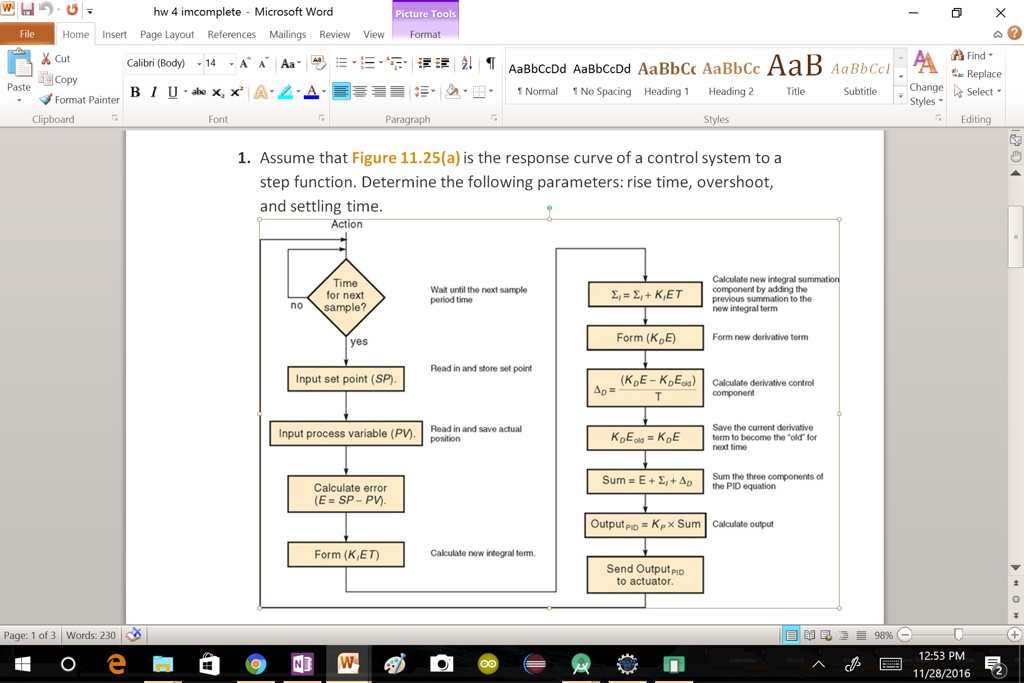This screenshot has width=1024, height=683.
Task: Switch to the Picture Tools Format tab
Action: (x=427, y=32)
